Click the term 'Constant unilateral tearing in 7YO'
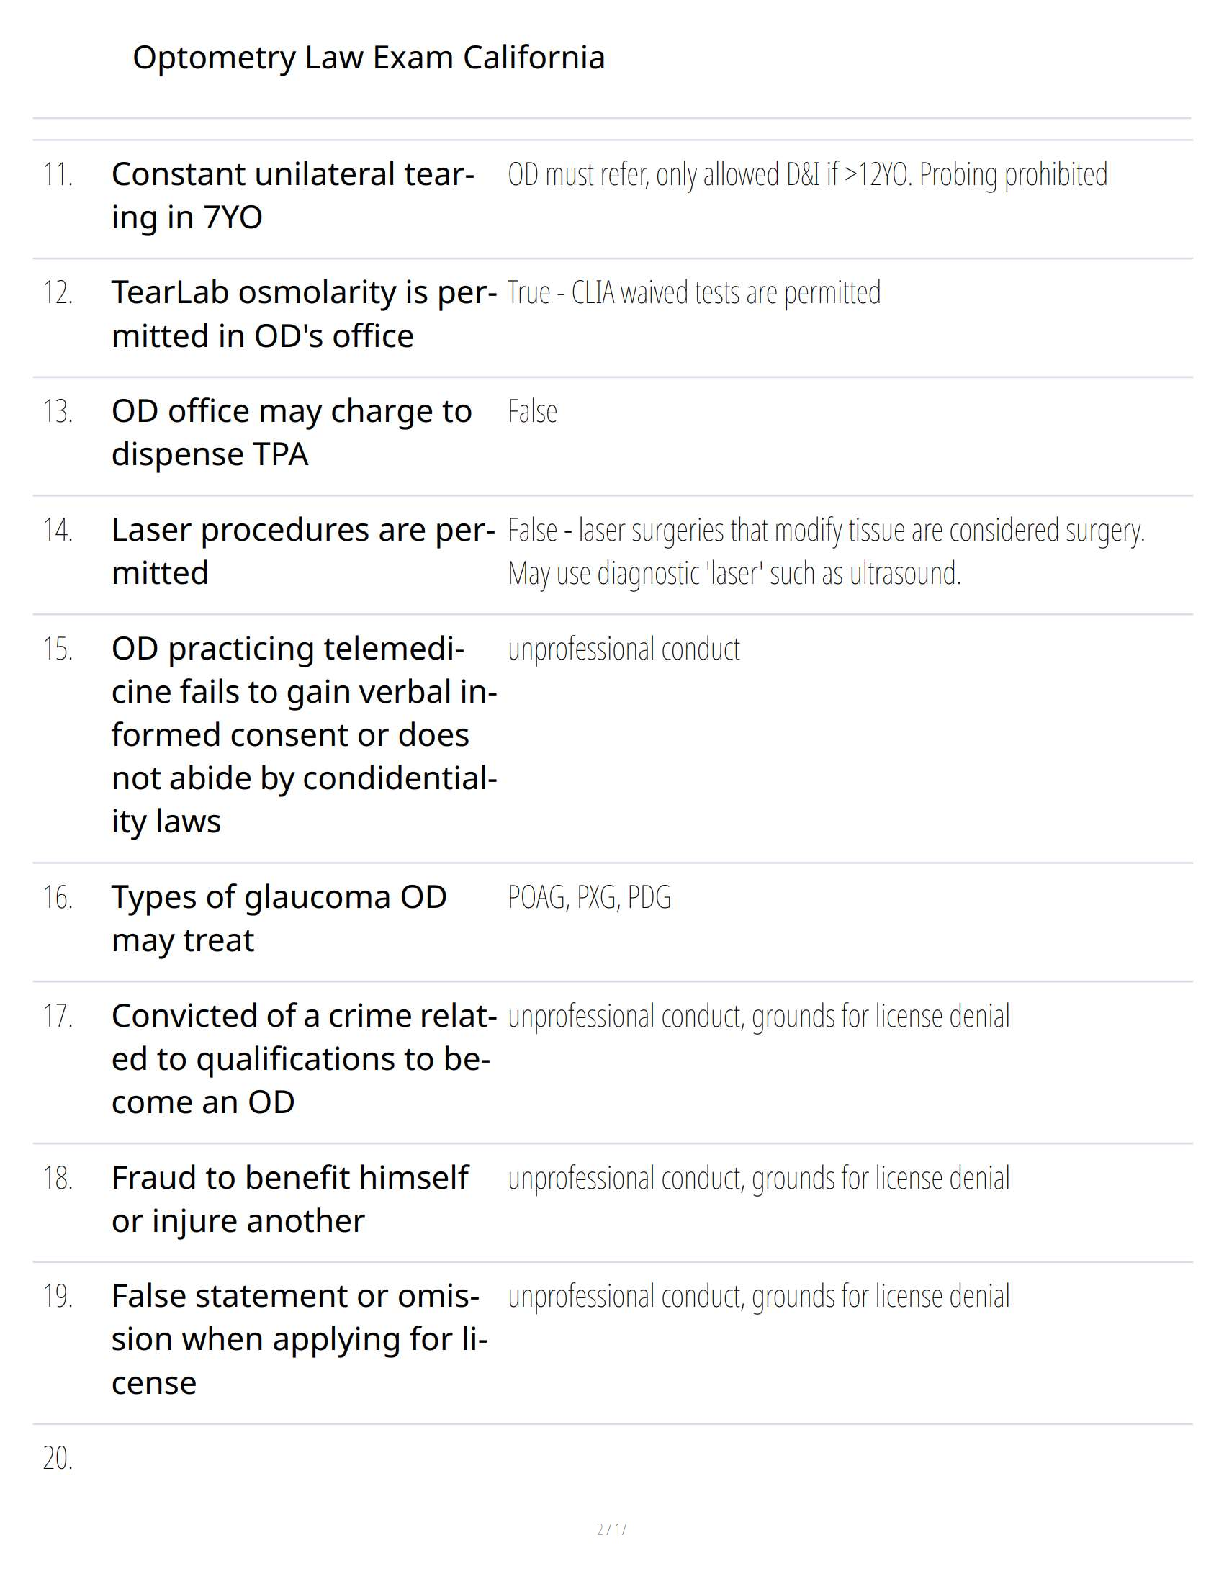Image resolution: width=1224 pixels, height=1584 pixels. [292, 196]
